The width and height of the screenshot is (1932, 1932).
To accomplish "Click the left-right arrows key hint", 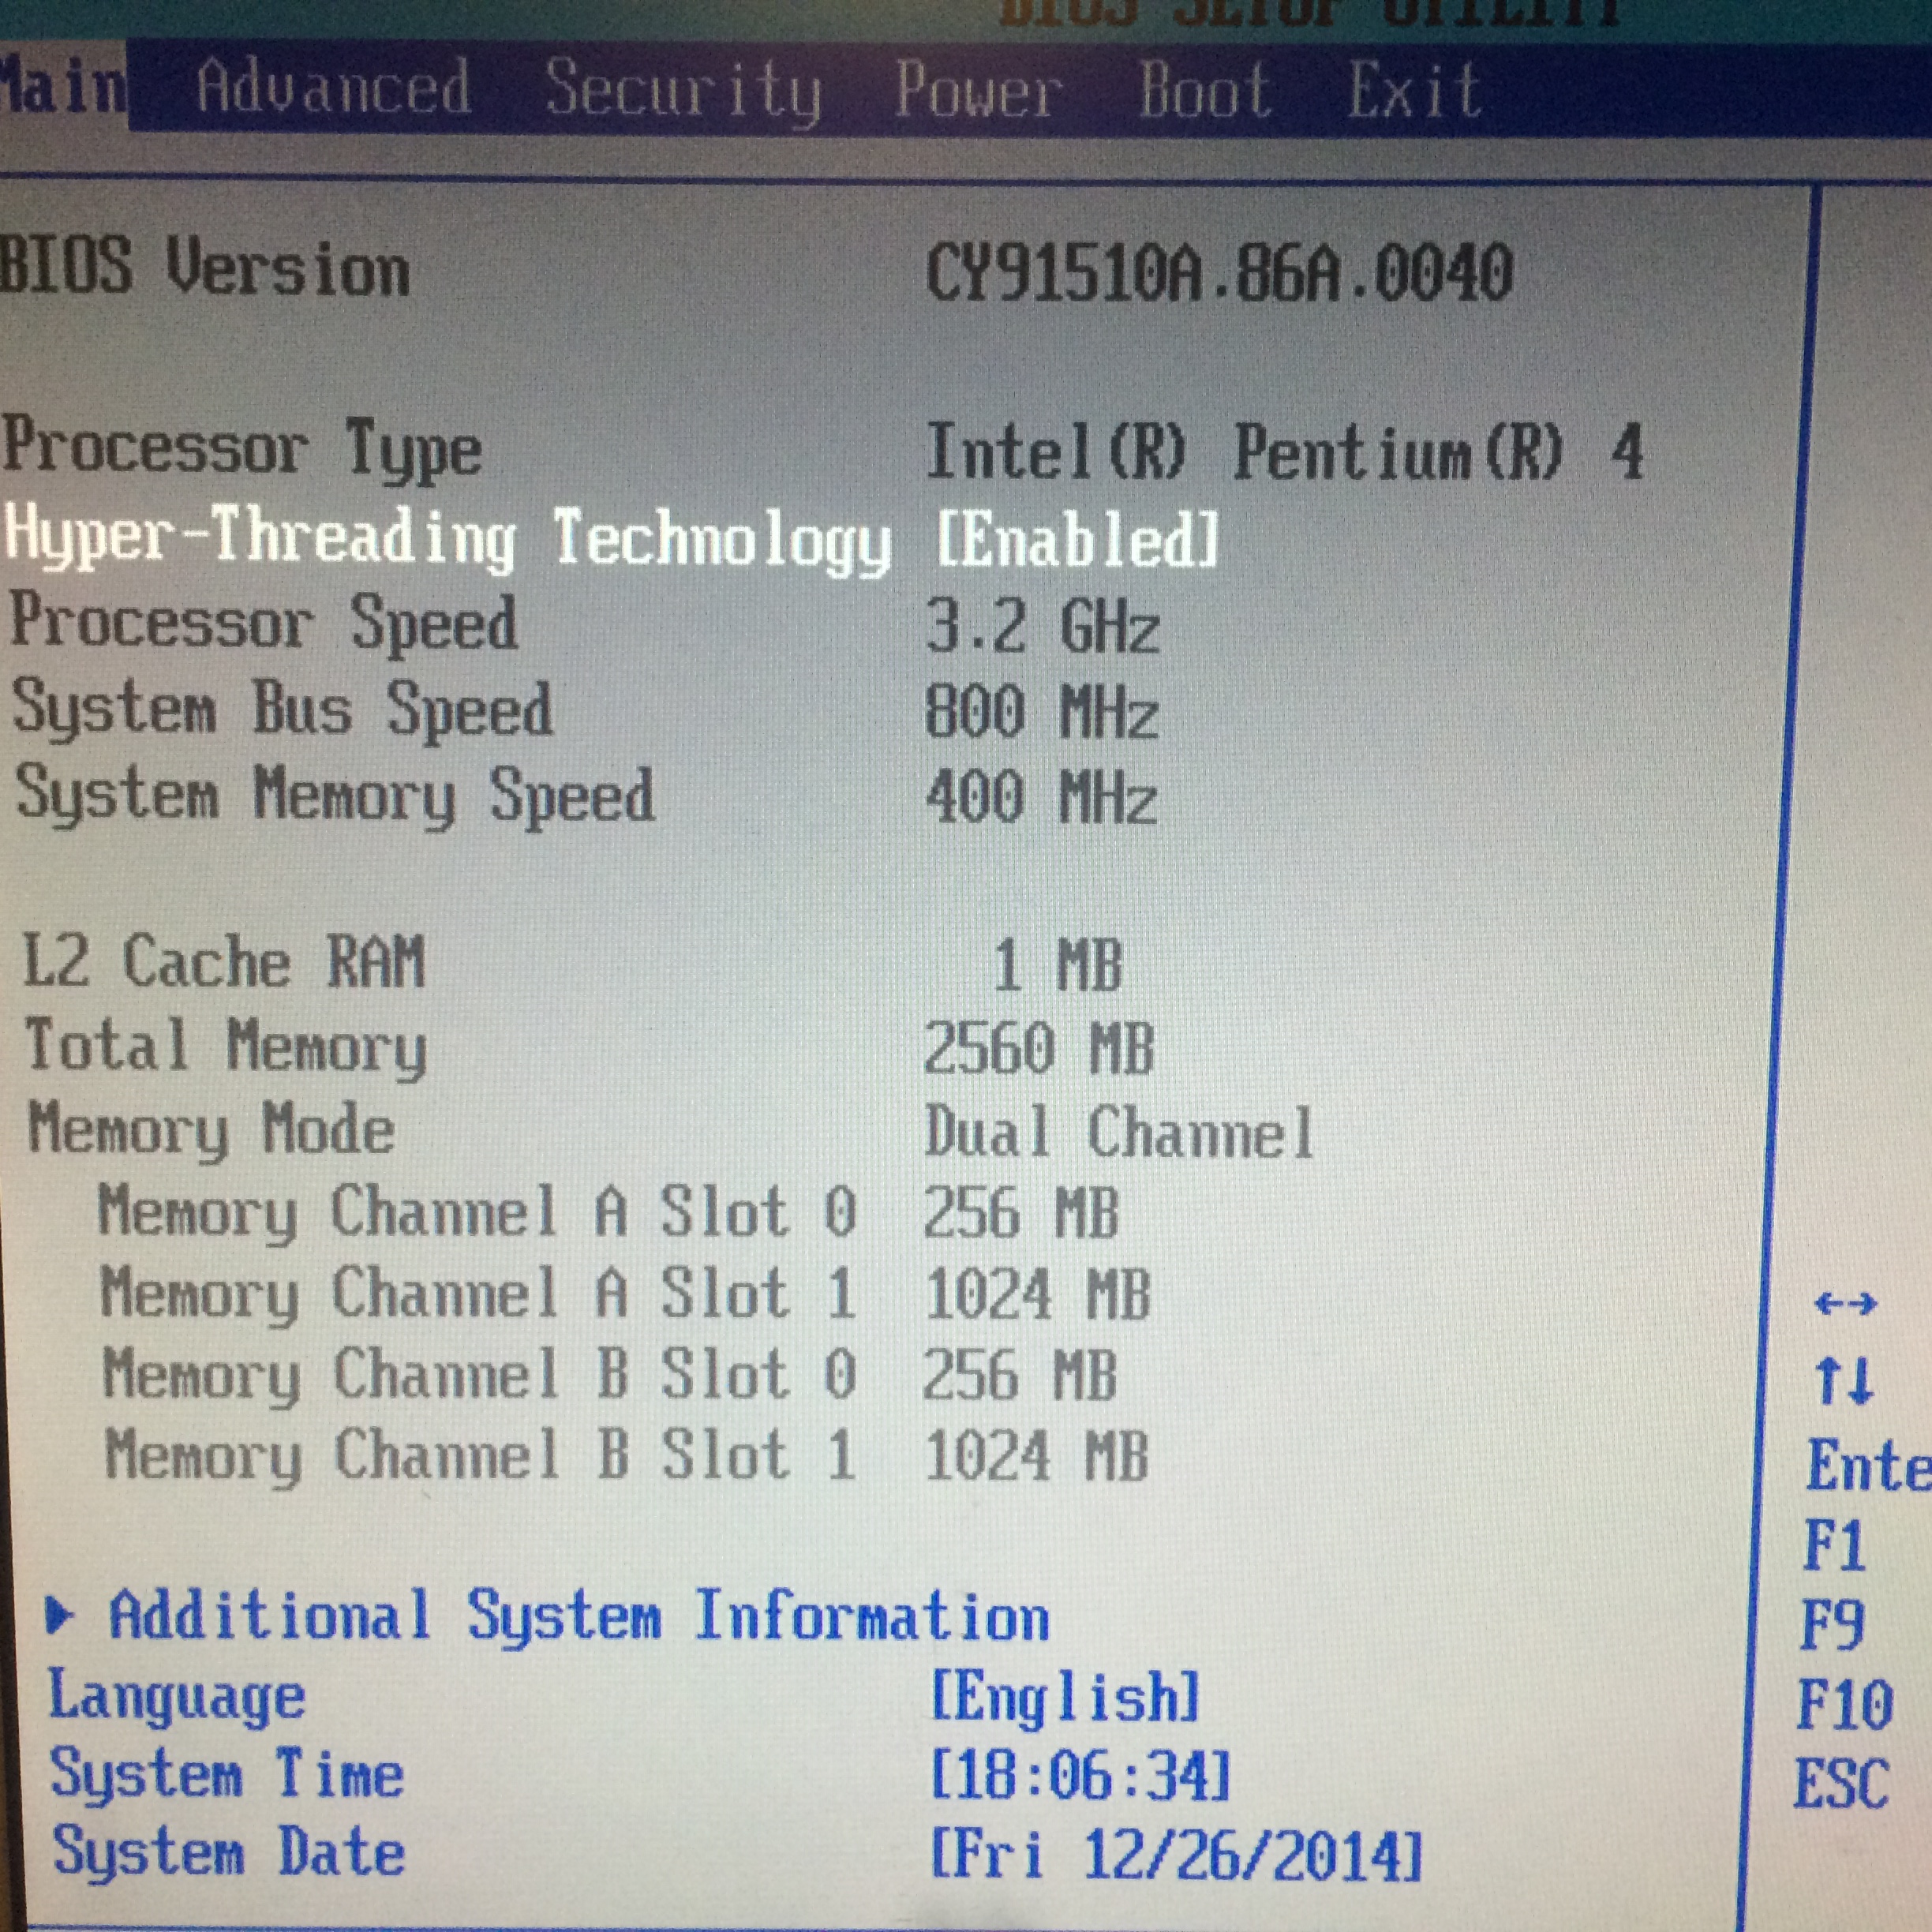I will (1845, 1303).
